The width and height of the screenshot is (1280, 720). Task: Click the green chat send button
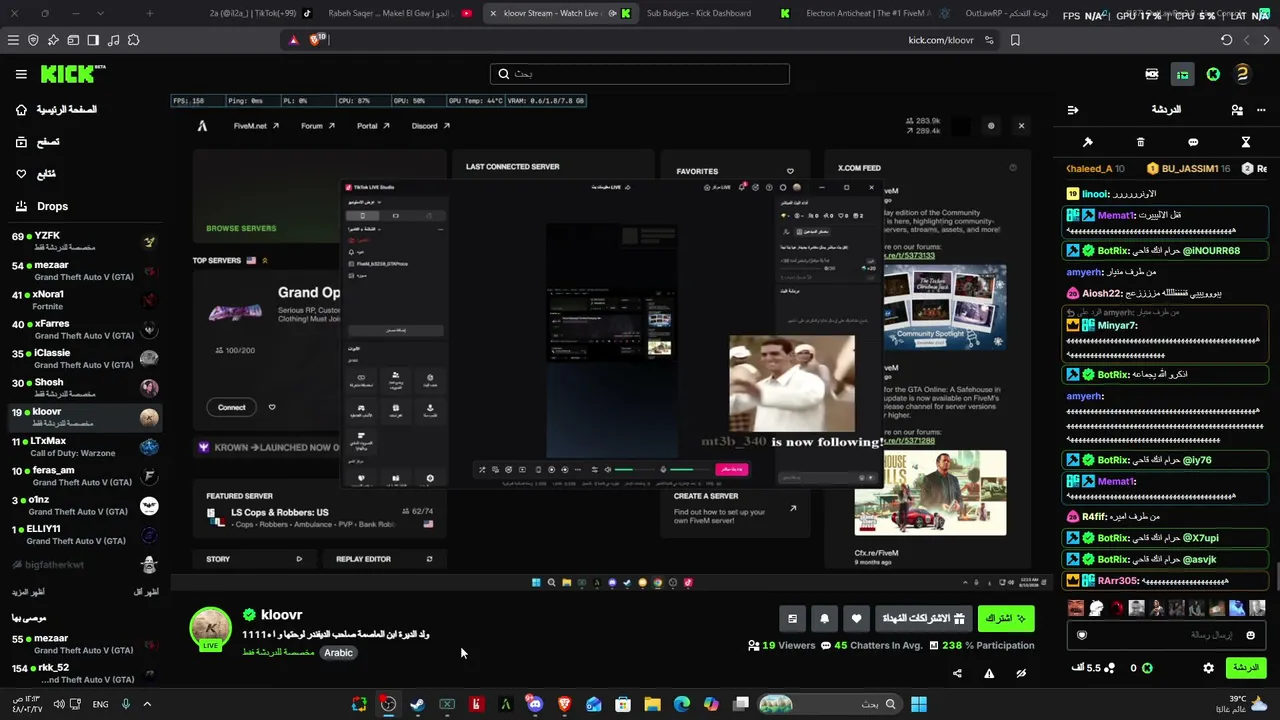click(x=1245, y=667)
